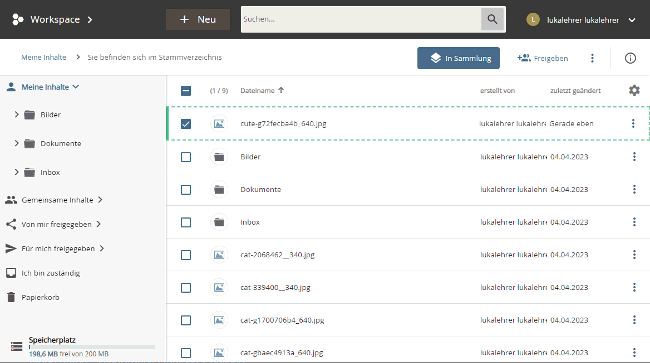The width and height of the screenshot is (650, 363).
Task: Click sort arrow next to Dateiname
Action: 281,90
